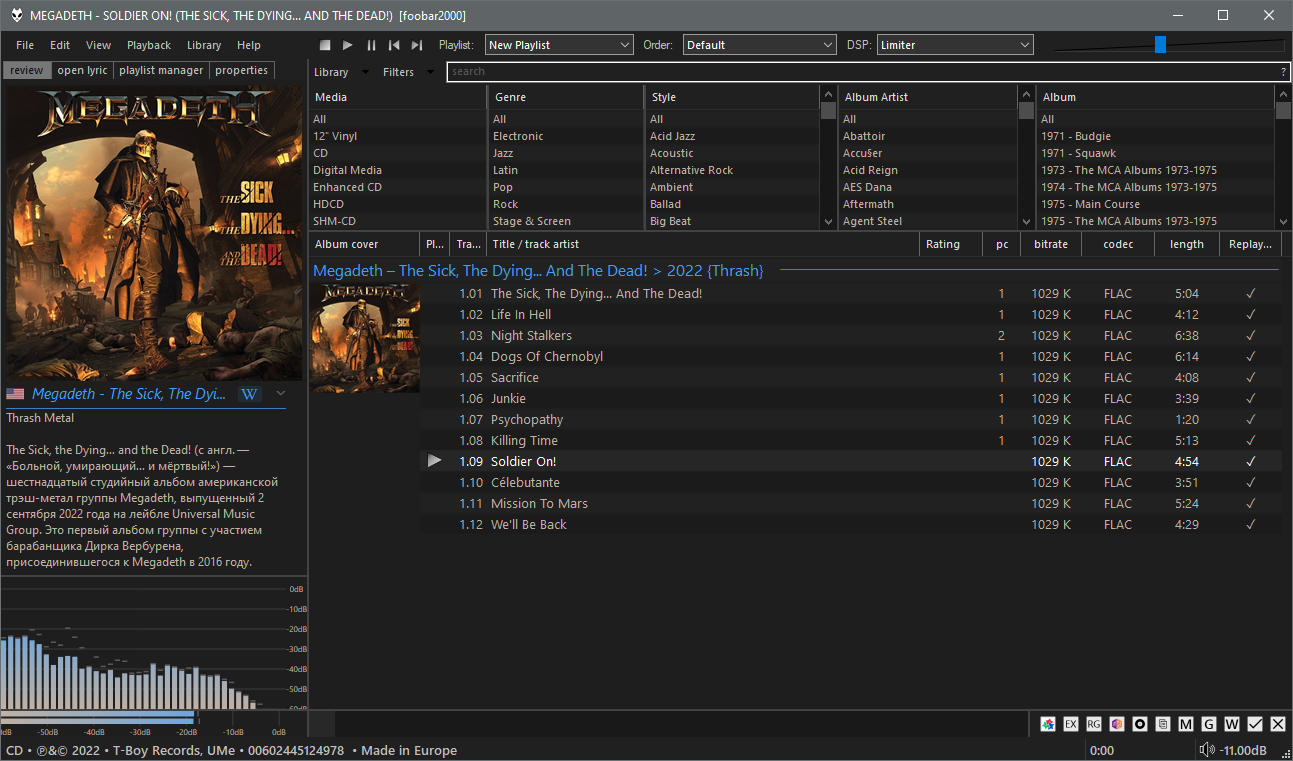Open the Order dropdown set to Default
The height and width of the screenshot is (761, 1293).
759,45
